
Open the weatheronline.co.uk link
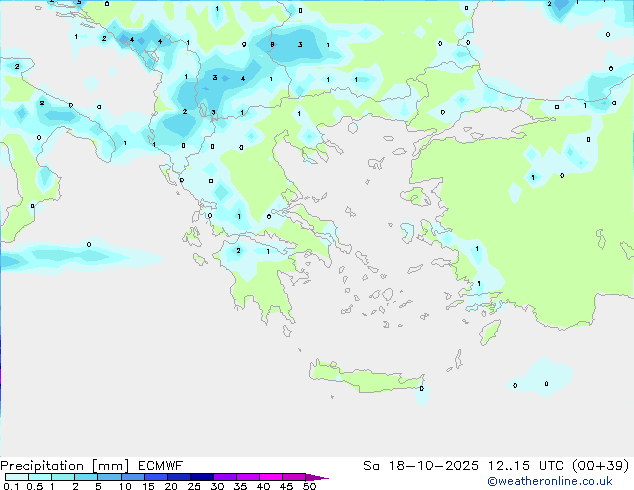550,481
